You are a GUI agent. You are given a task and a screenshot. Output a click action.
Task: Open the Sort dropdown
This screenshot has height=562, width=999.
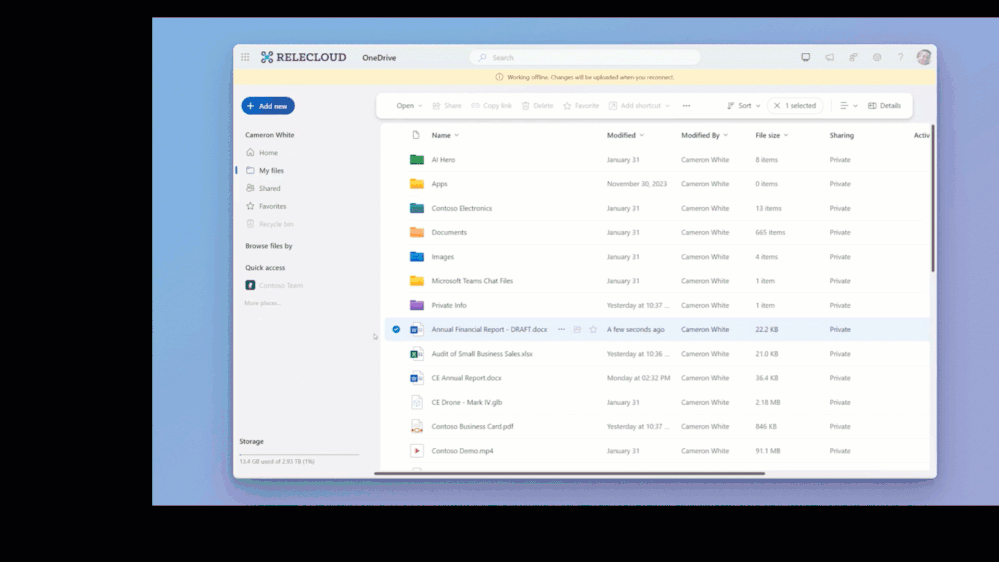click(x=744, y=106)
